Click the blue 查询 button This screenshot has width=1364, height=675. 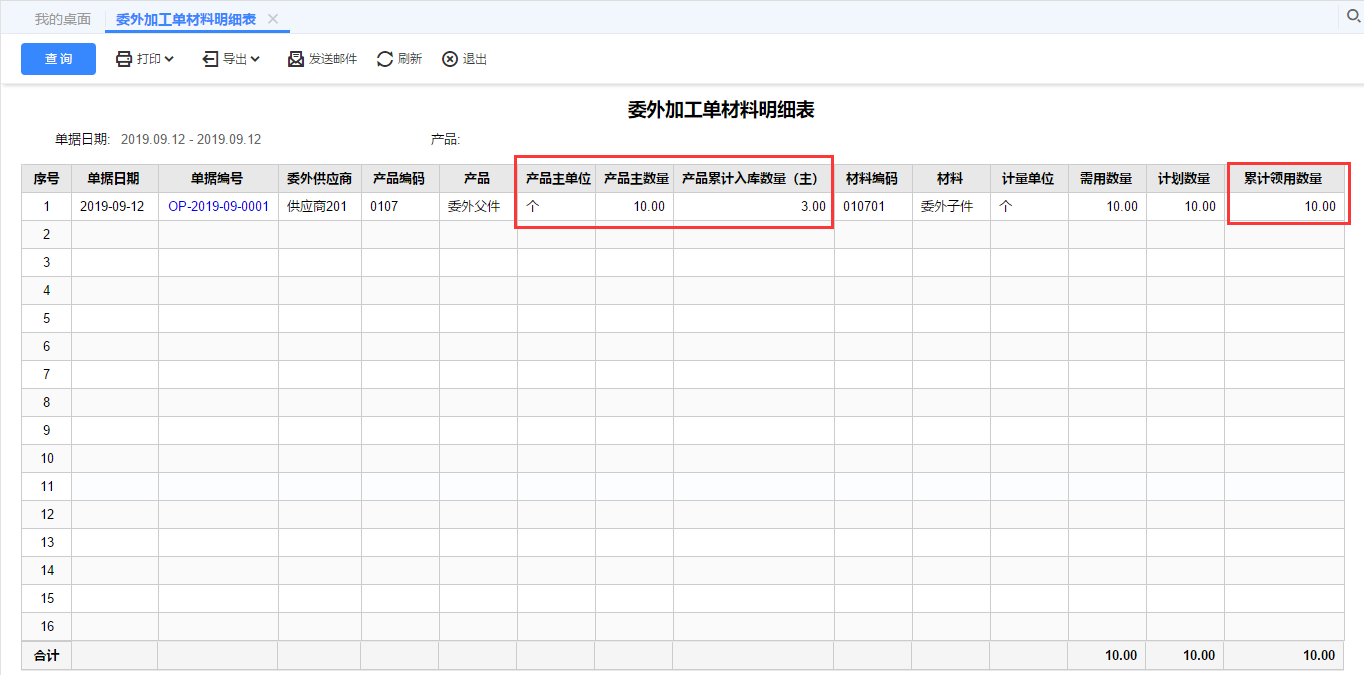[x=58, y=59]
